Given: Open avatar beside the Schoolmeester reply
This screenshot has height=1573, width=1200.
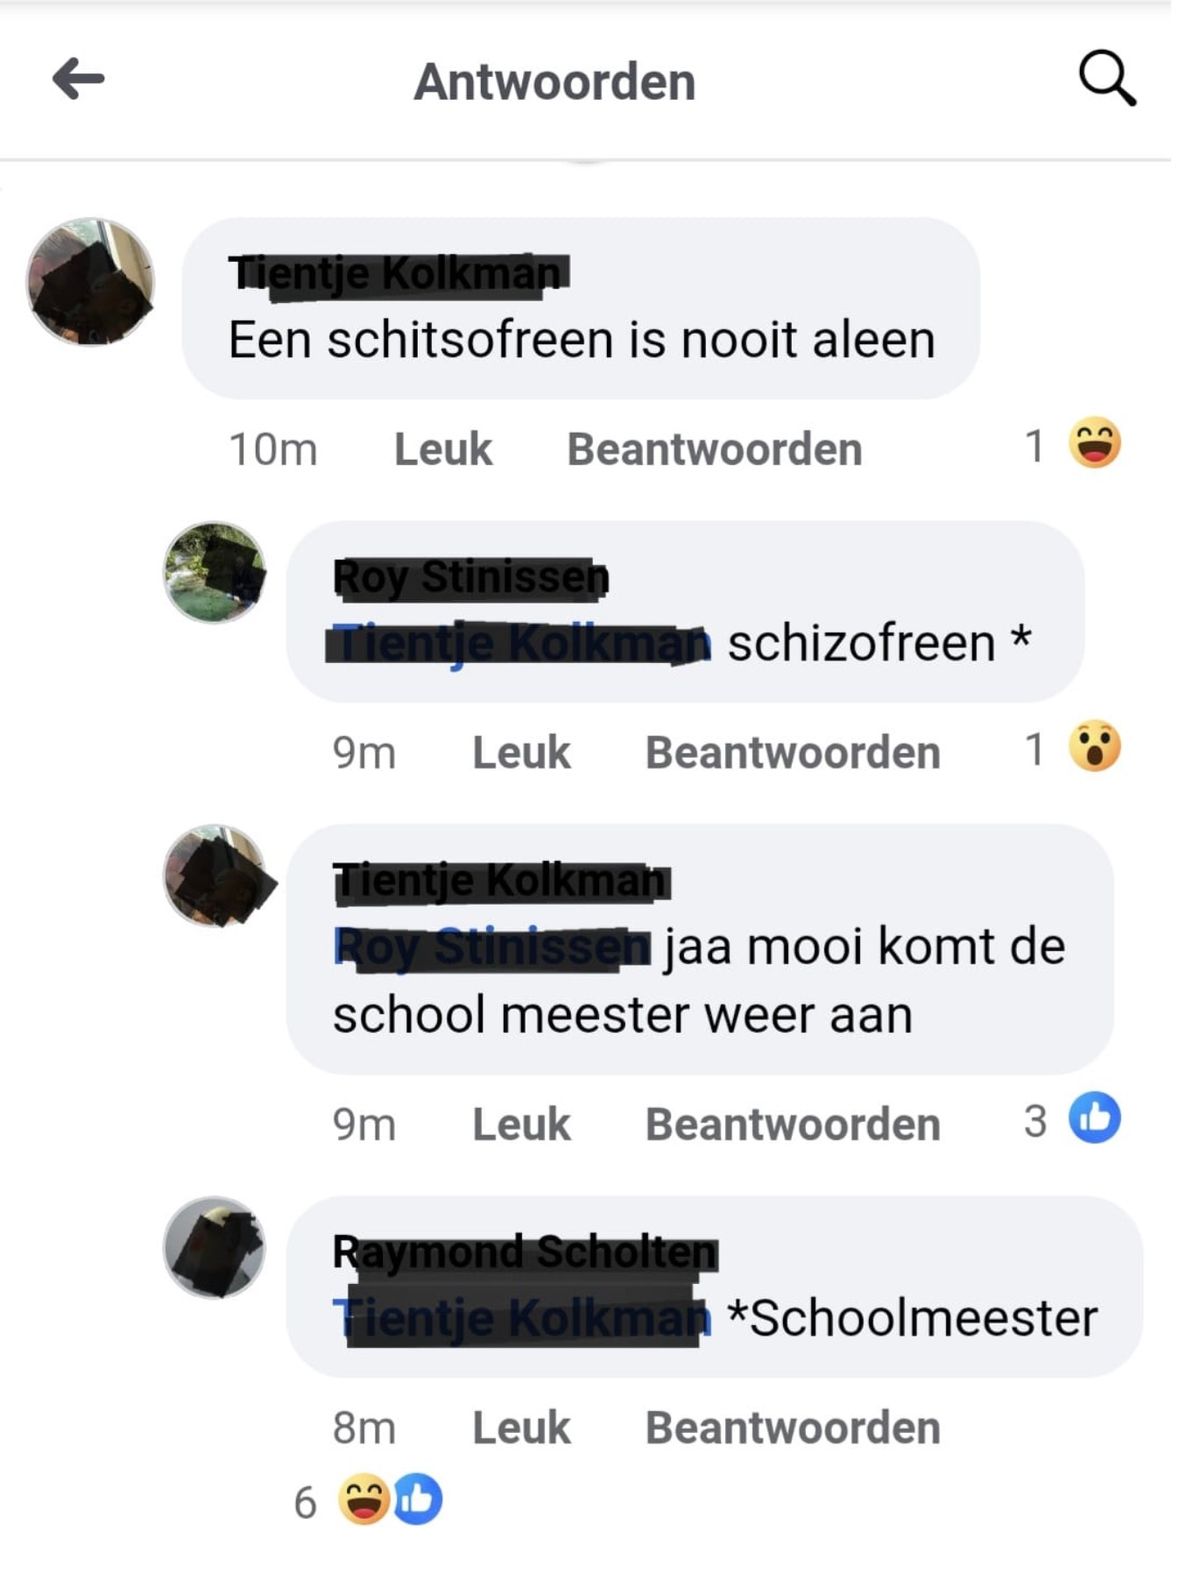Looking at the screenshot, I should coord(215,1247).
